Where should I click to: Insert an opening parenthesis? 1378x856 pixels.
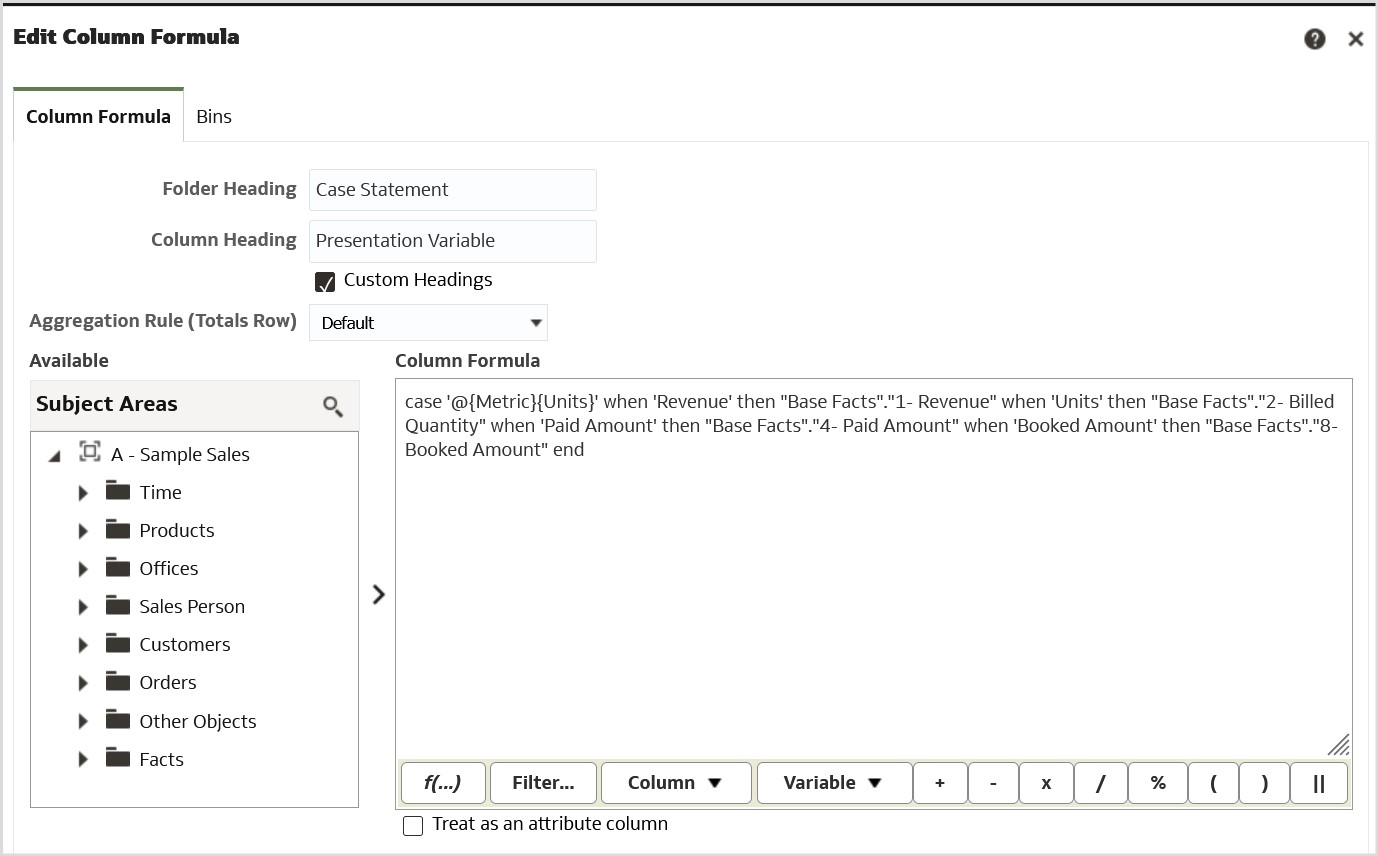click(x=1213, y=783)
